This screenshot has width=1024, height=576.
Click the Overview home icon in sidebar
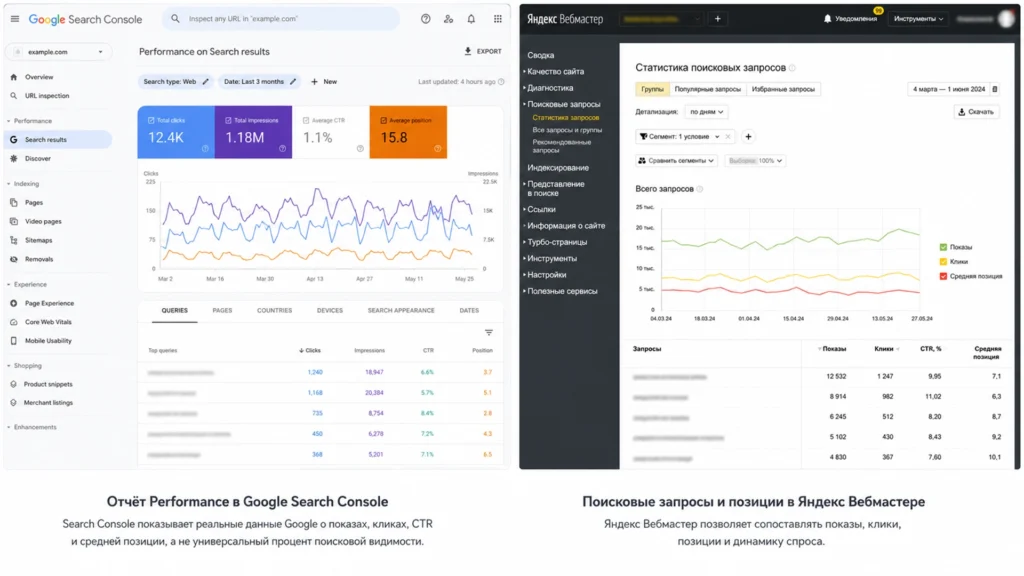(x=14, y=77)
